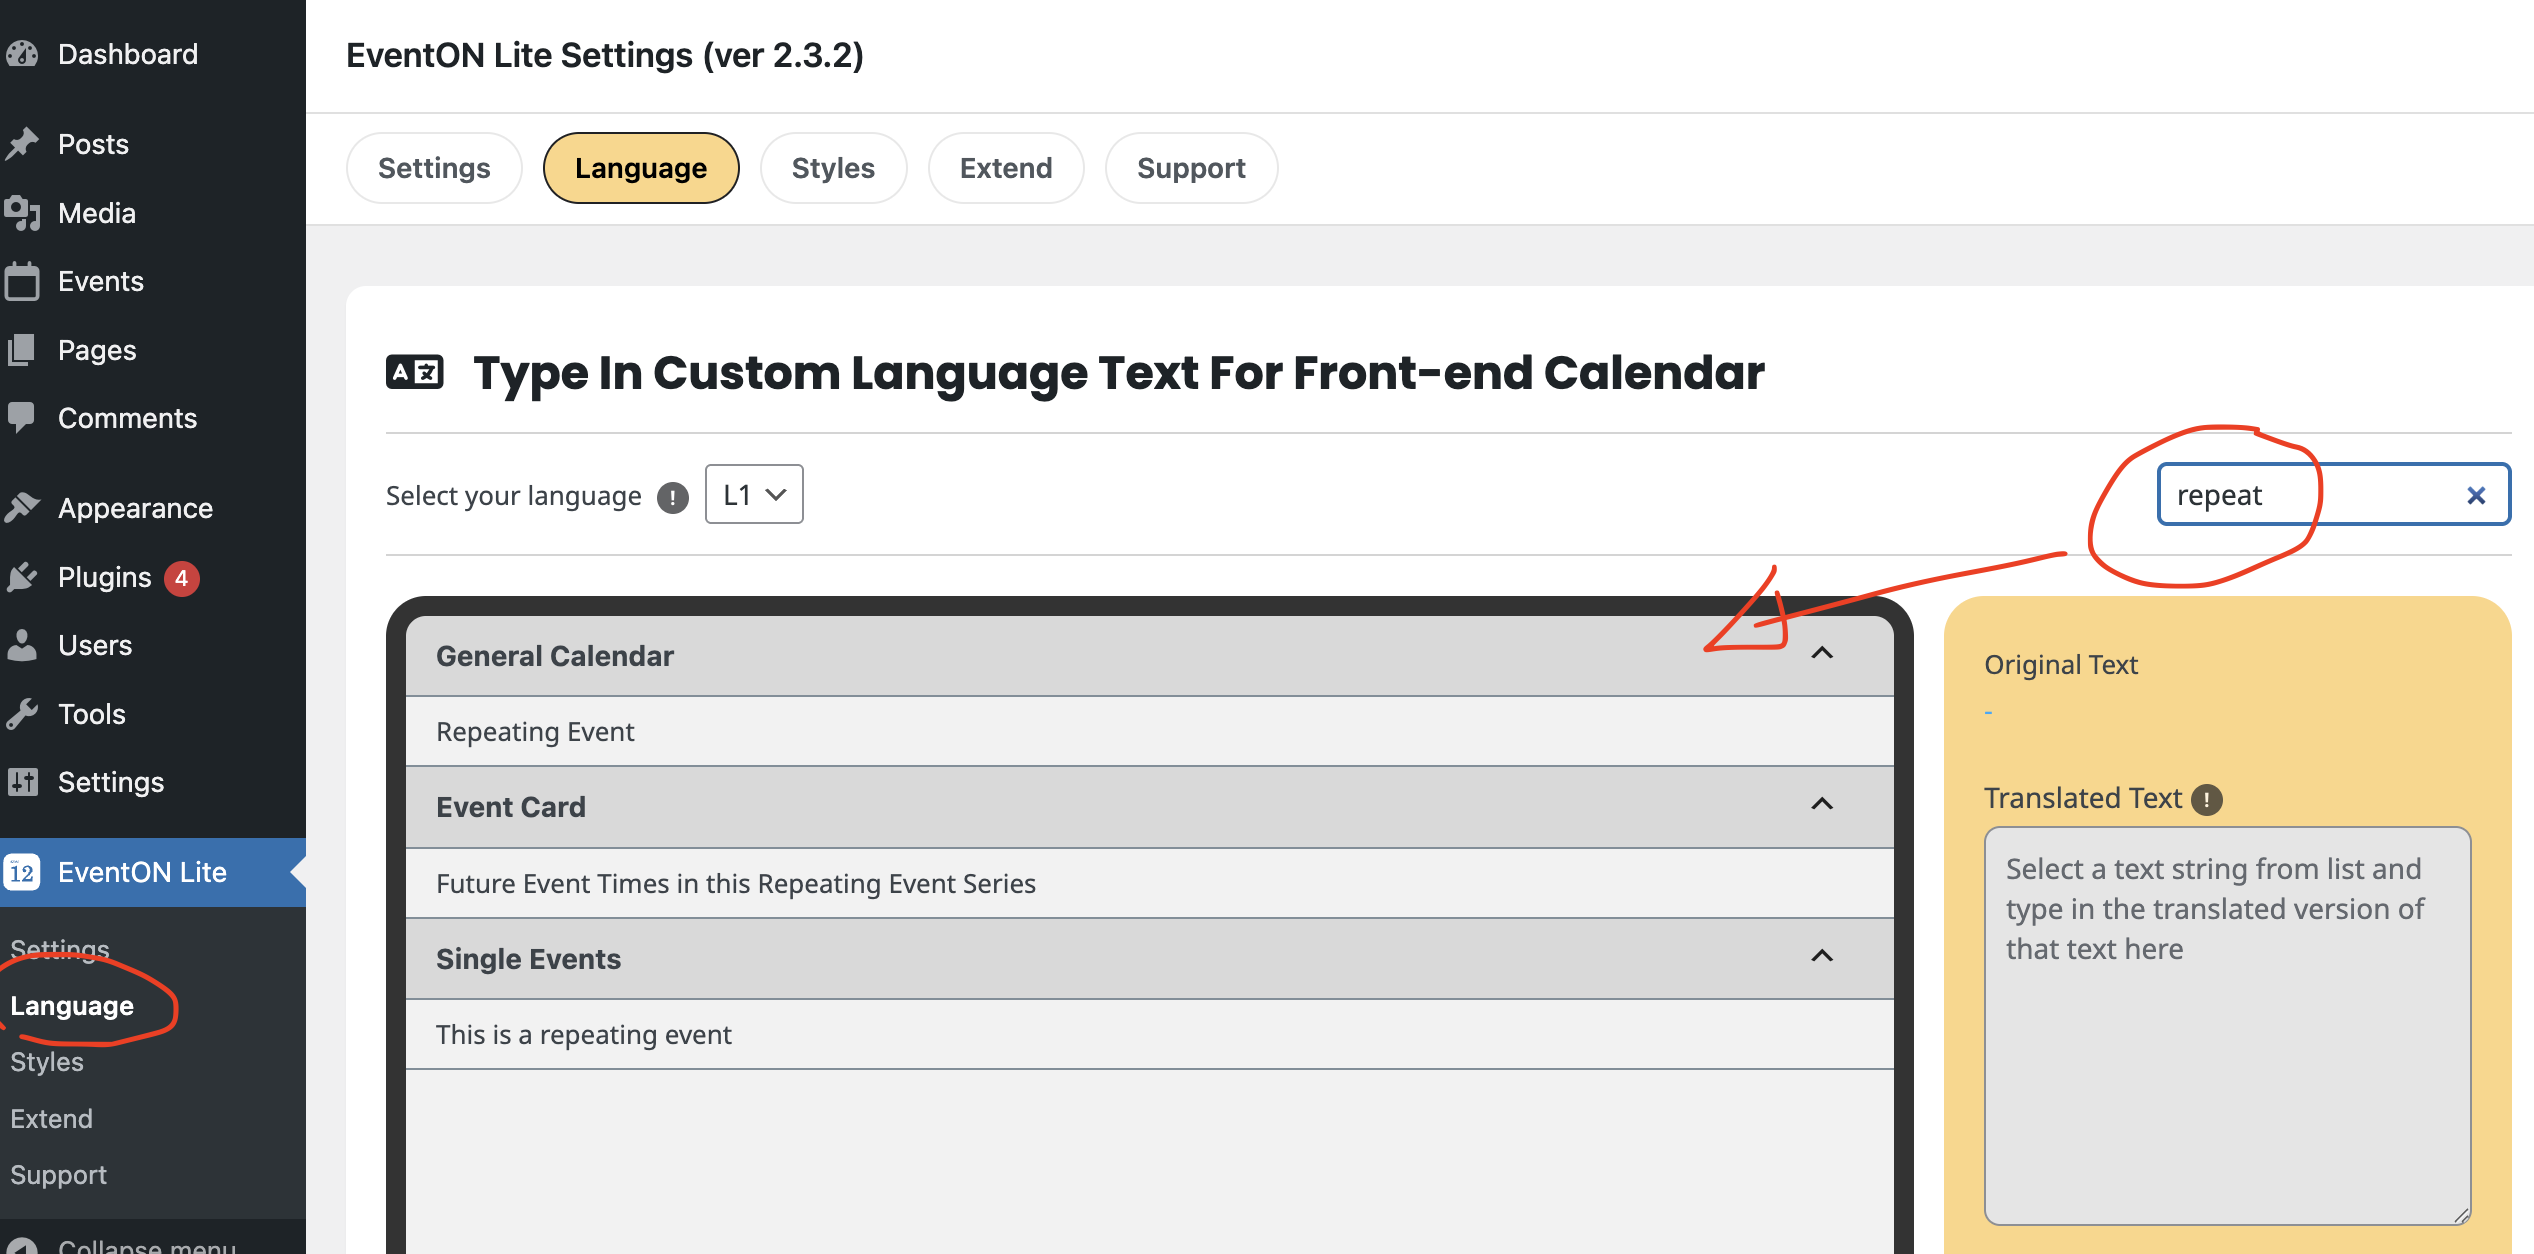Click Support submenu link in sidebar

click(x=58, y=1175)
